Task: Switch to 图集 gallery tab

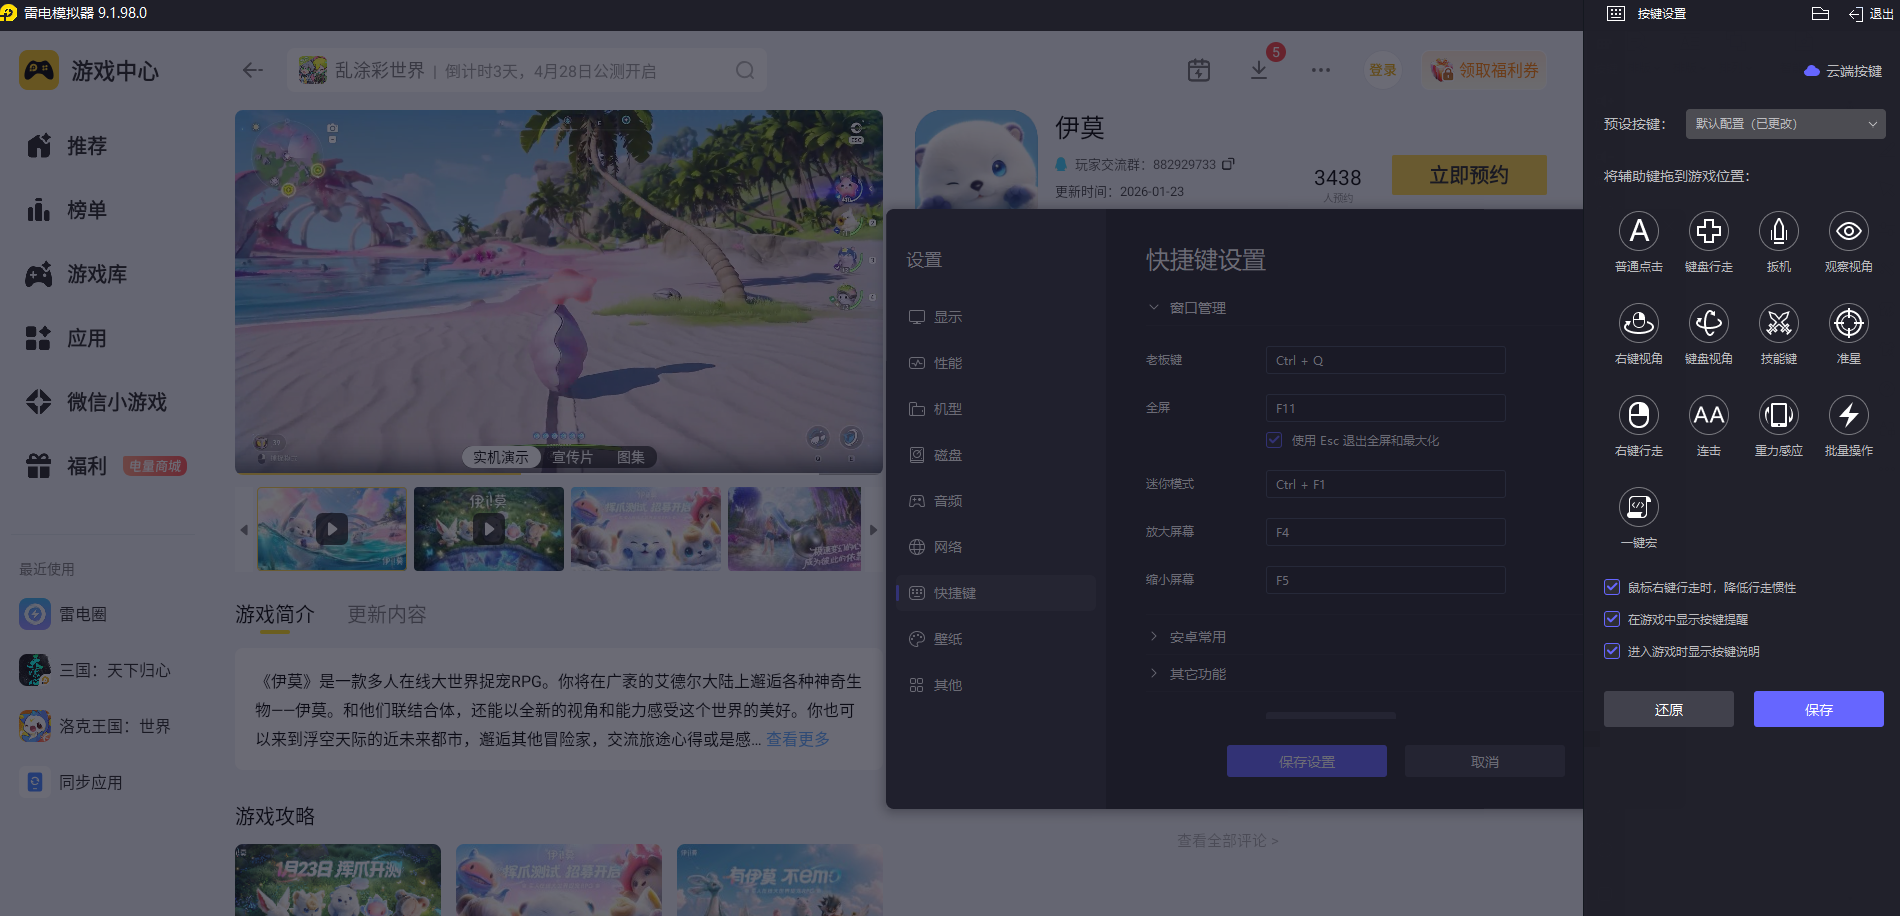Action: [x=631, y=457]
